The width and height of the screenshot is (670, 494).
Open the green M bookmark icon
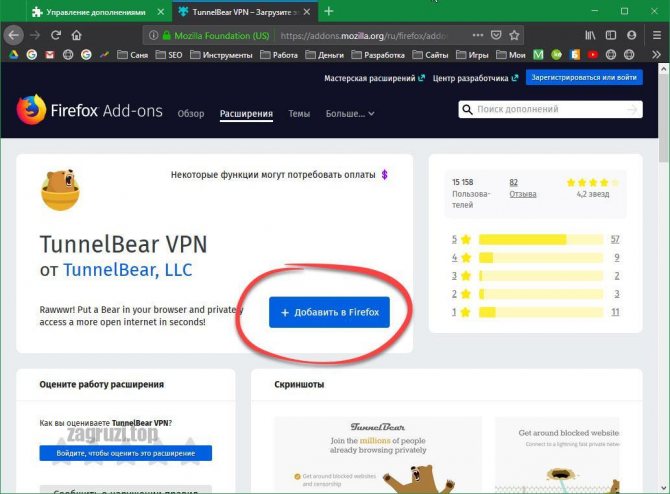pyautogui.click(x=538, y=55)
